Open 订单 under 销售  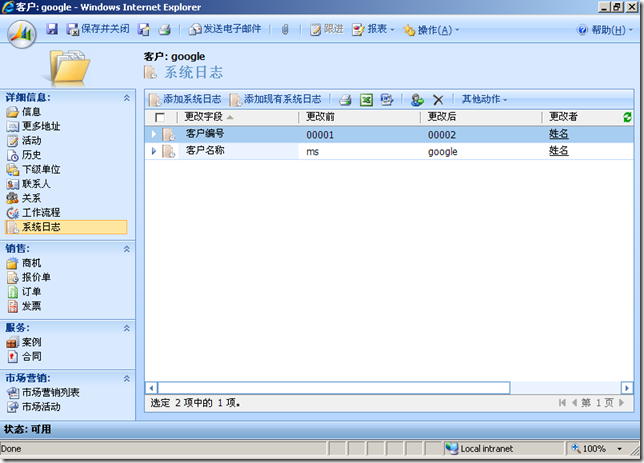pyautogui.click(x=24, y=292)
